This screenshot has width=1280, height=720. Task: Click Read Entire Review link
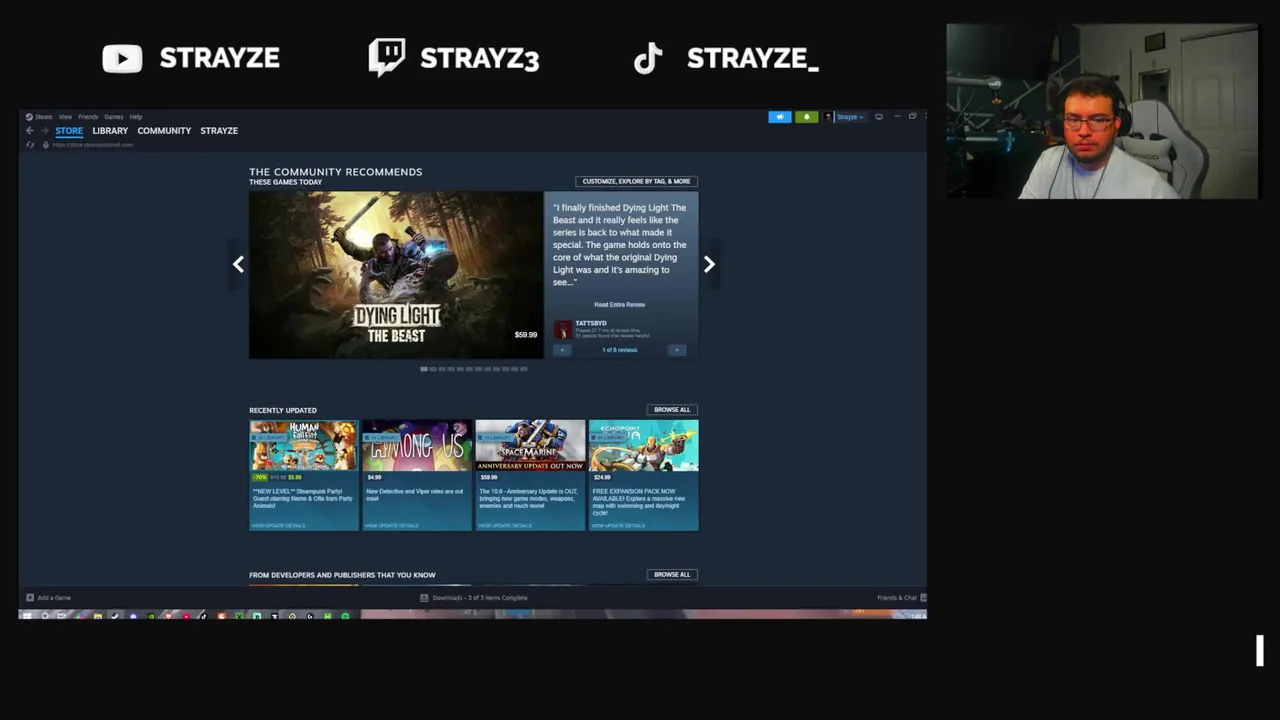[620, 305]
